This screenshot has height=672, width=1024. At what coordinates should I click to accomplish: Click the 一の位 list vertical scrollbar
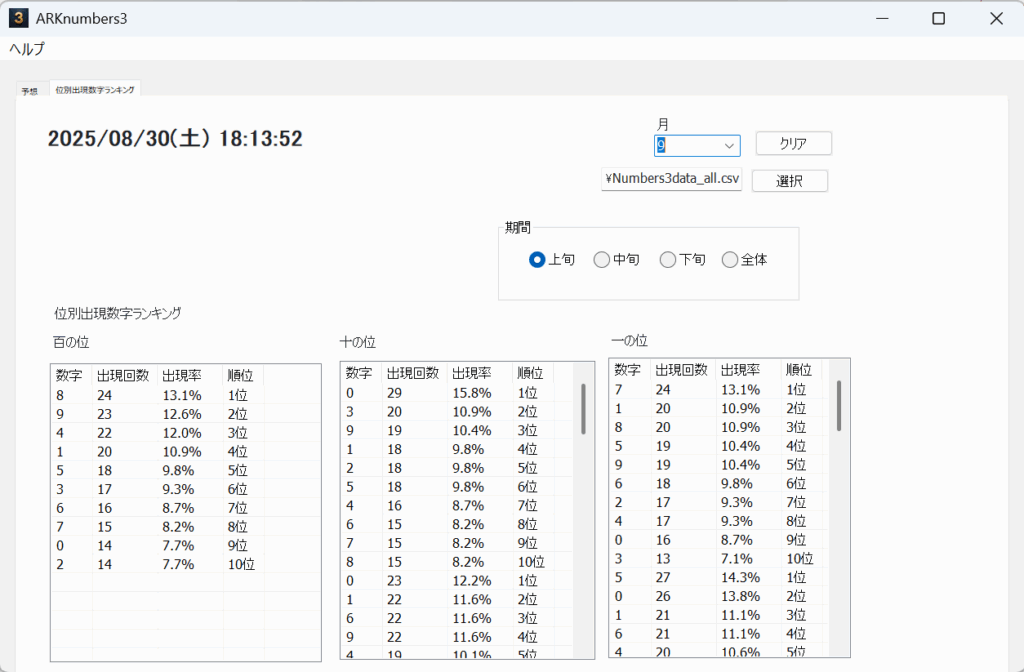click(x=839, y=405)
